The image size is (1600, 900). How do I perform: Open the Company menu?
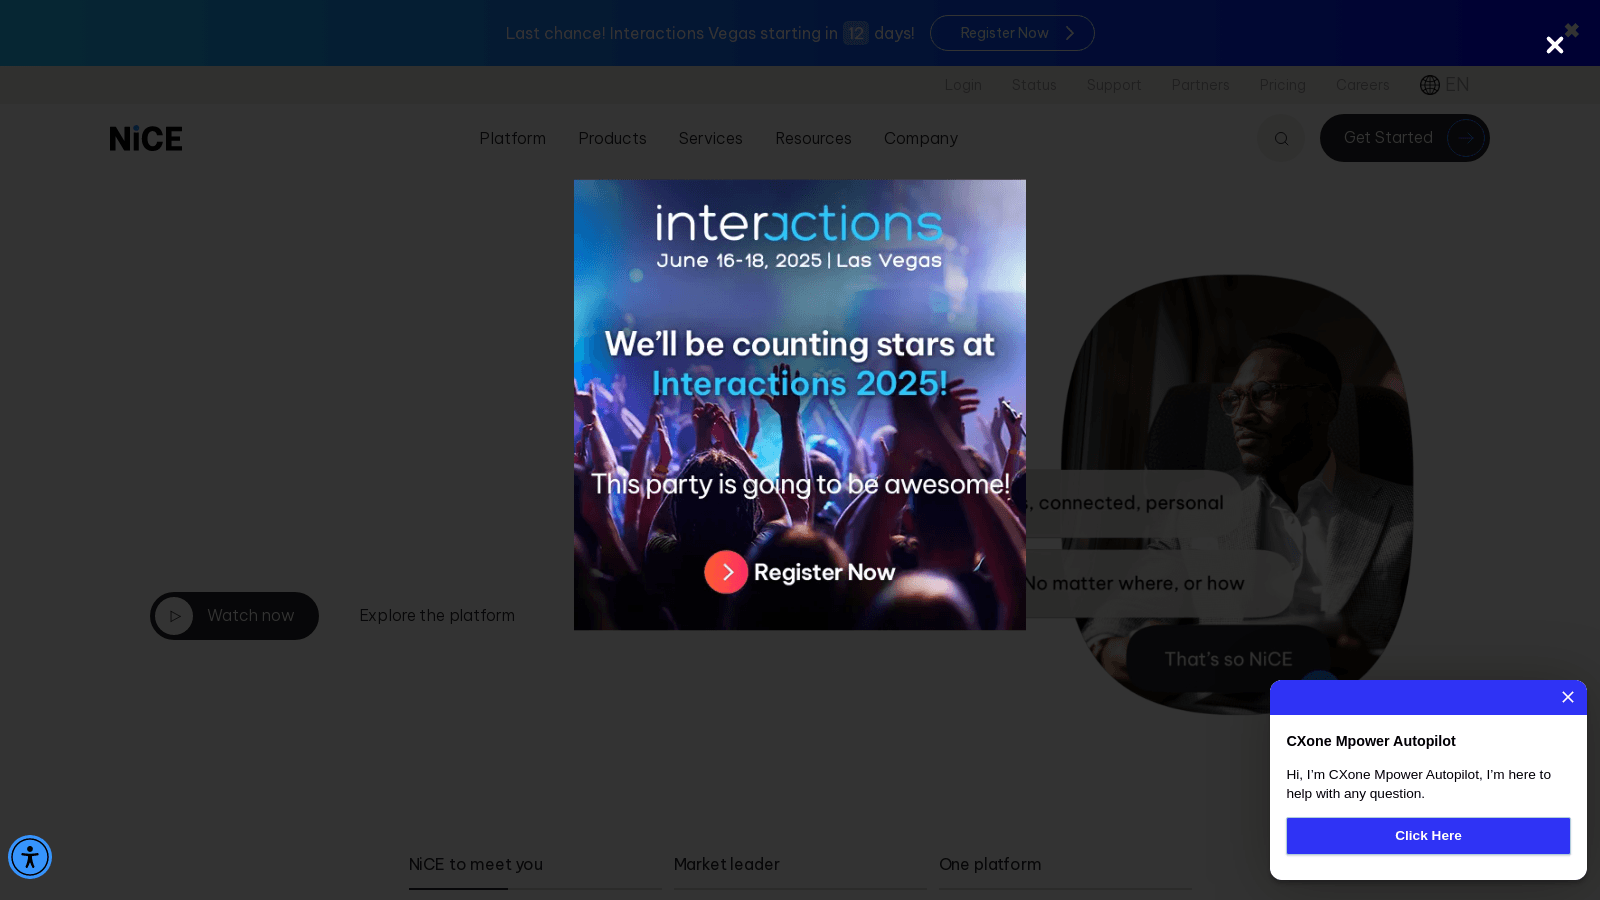(920, 138)
